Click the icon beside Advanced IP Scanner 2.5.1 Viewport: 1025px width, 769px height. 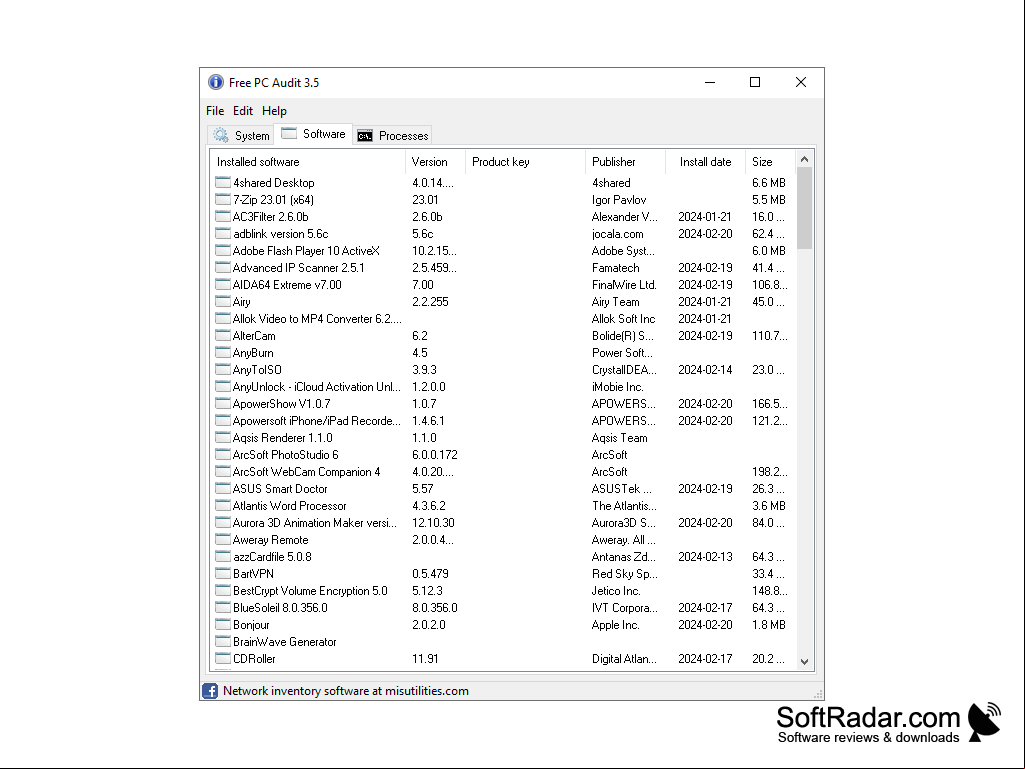tap(223, 267)
